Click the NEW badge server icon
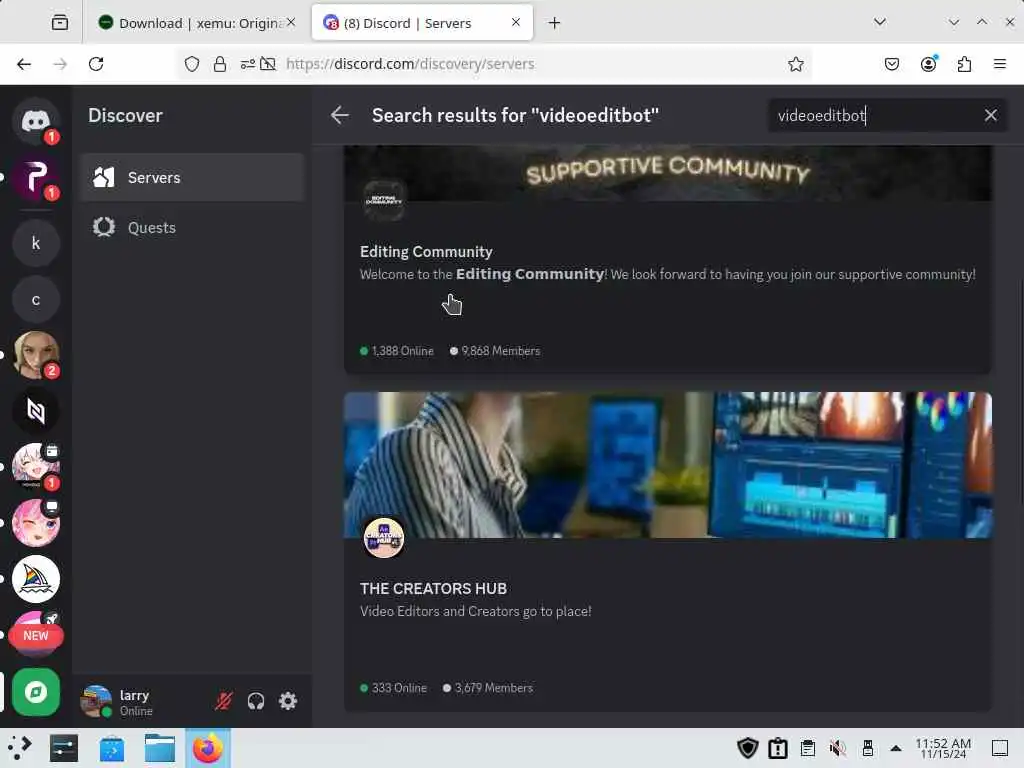Screen dimensions: 1024x768 click(35, 635)
